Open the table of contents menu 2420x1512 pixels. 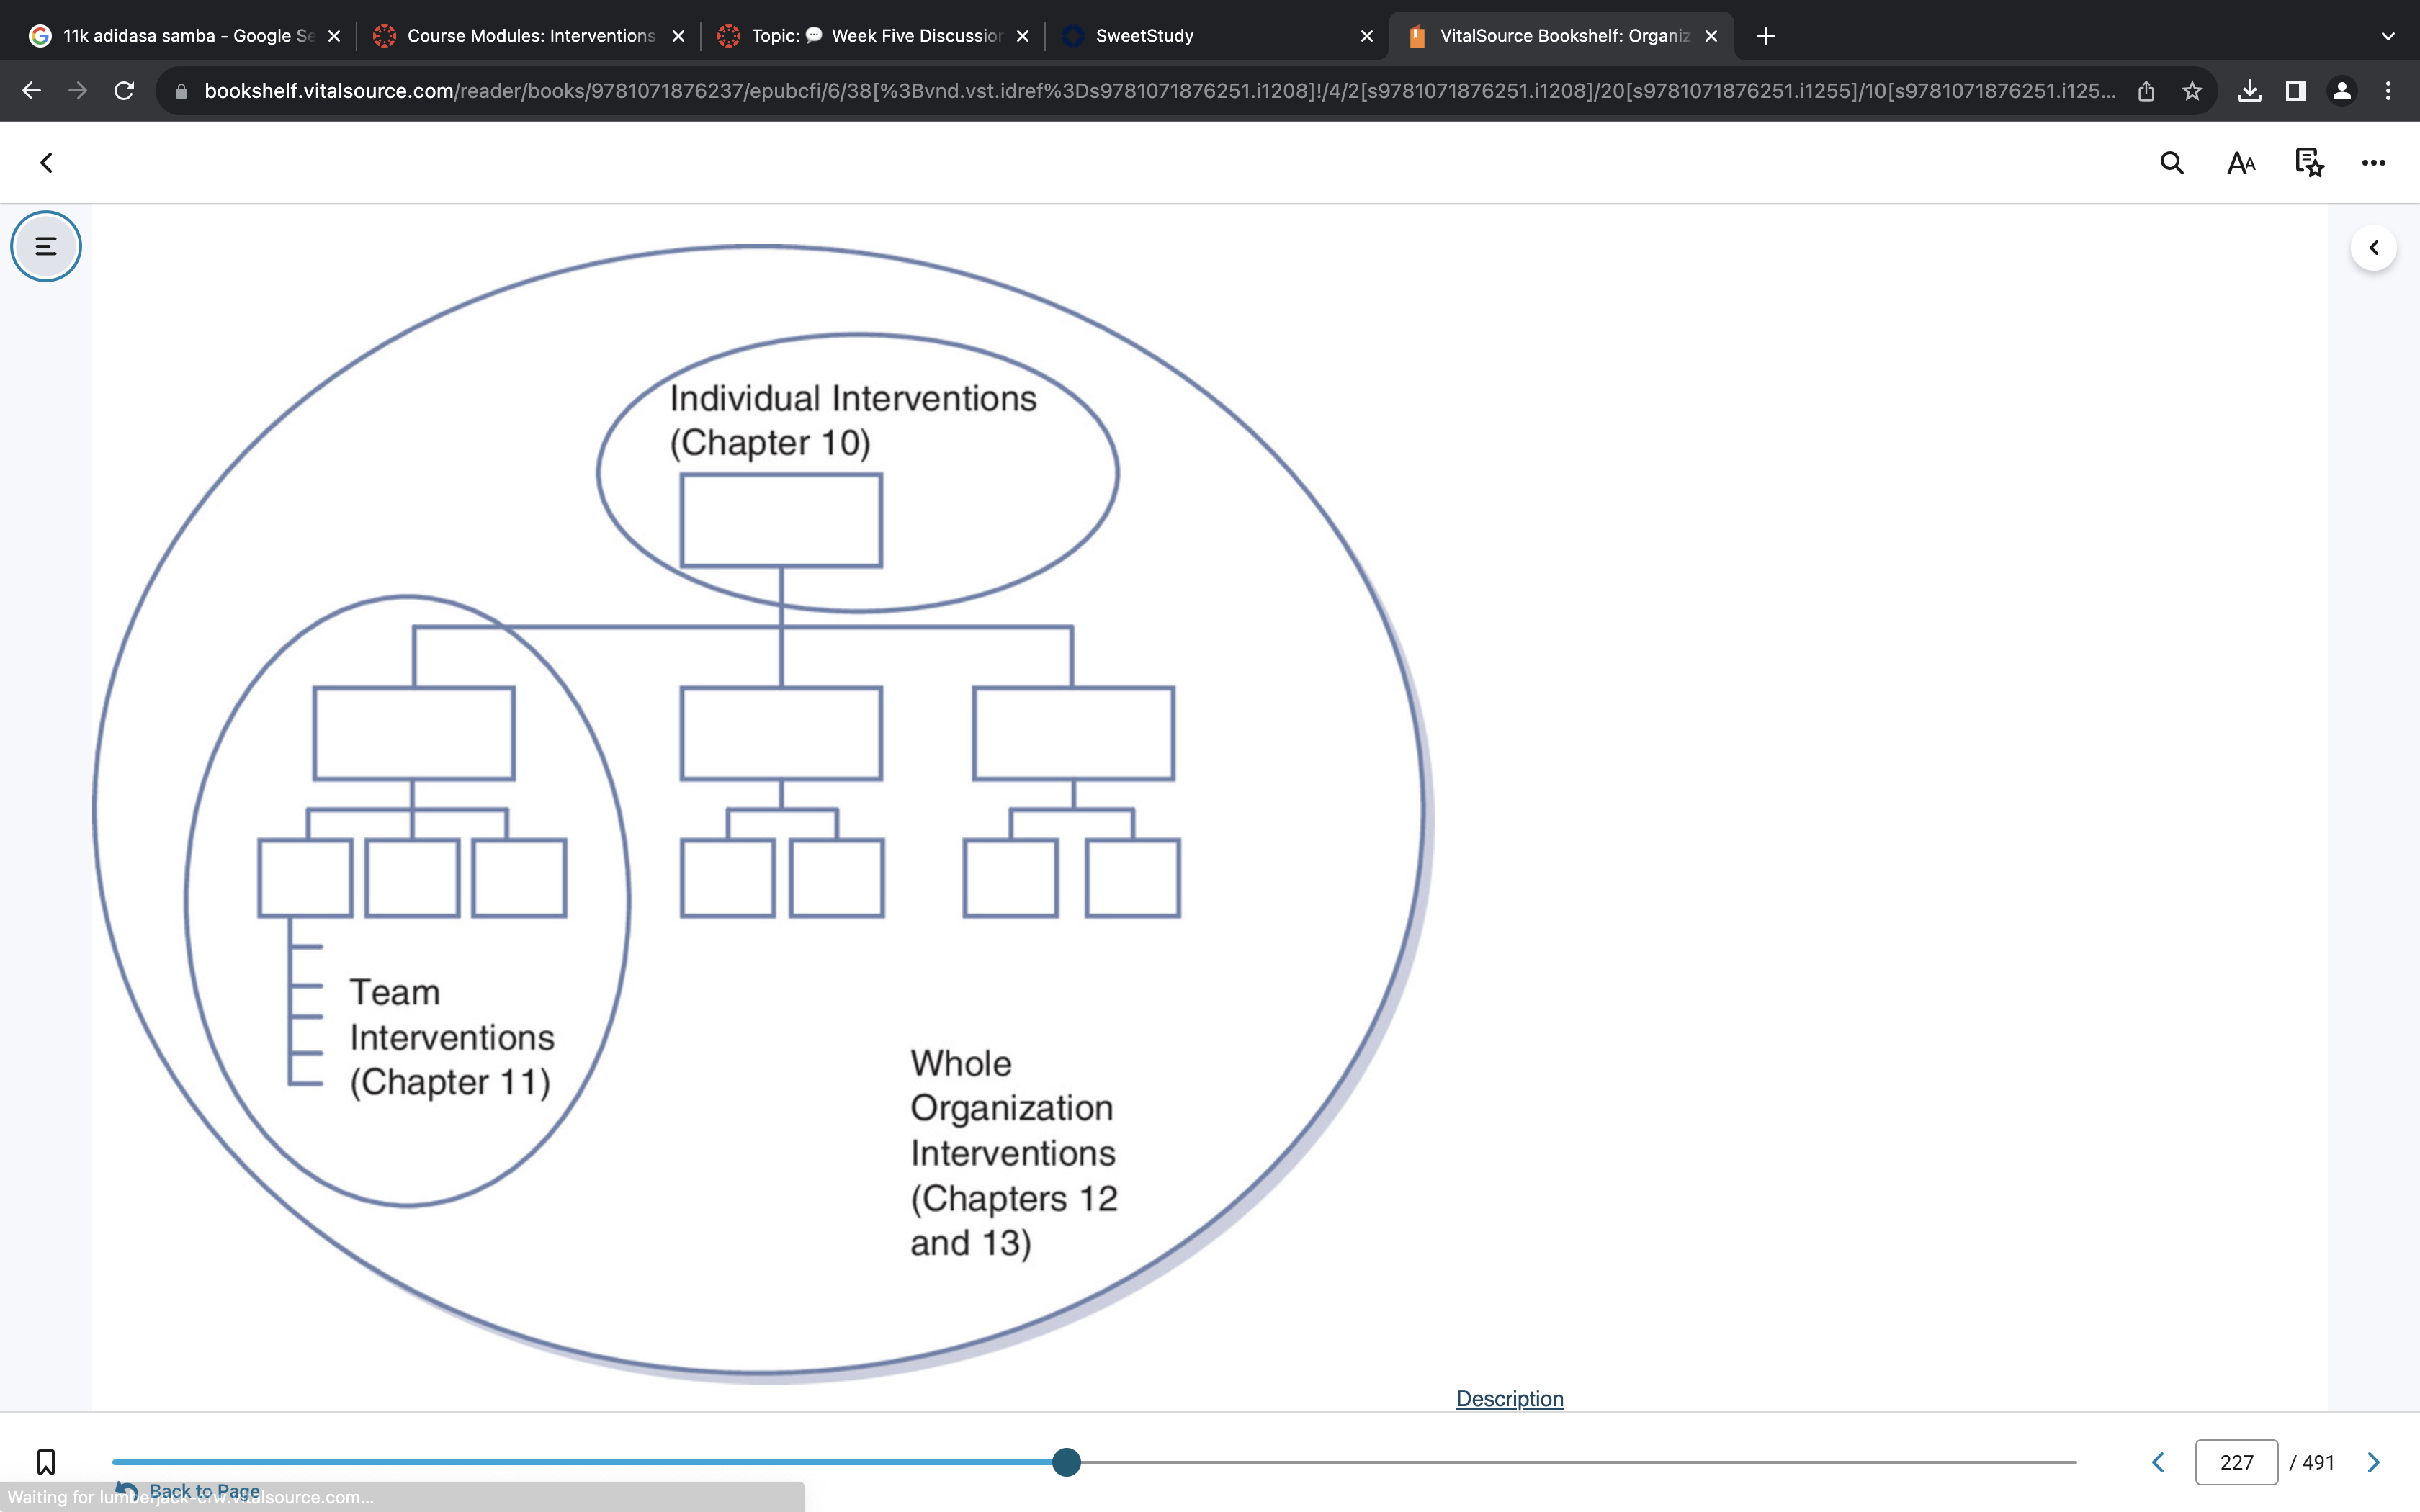[46, 246]
